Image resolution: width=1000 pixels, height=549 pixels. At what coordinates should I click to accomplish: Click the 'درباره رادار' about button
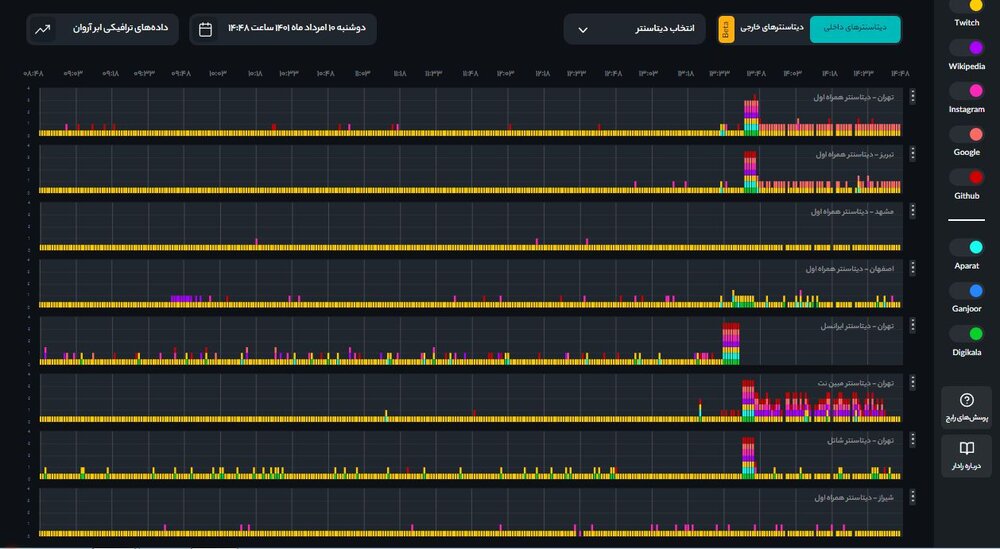point(966,456)
